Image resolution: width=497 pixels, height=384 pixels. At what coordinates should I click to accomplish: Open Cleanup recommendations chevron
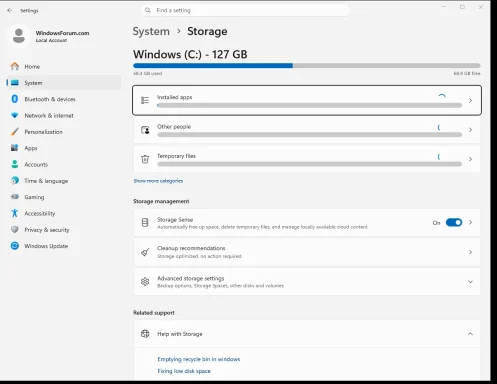(x=470, y=252)
